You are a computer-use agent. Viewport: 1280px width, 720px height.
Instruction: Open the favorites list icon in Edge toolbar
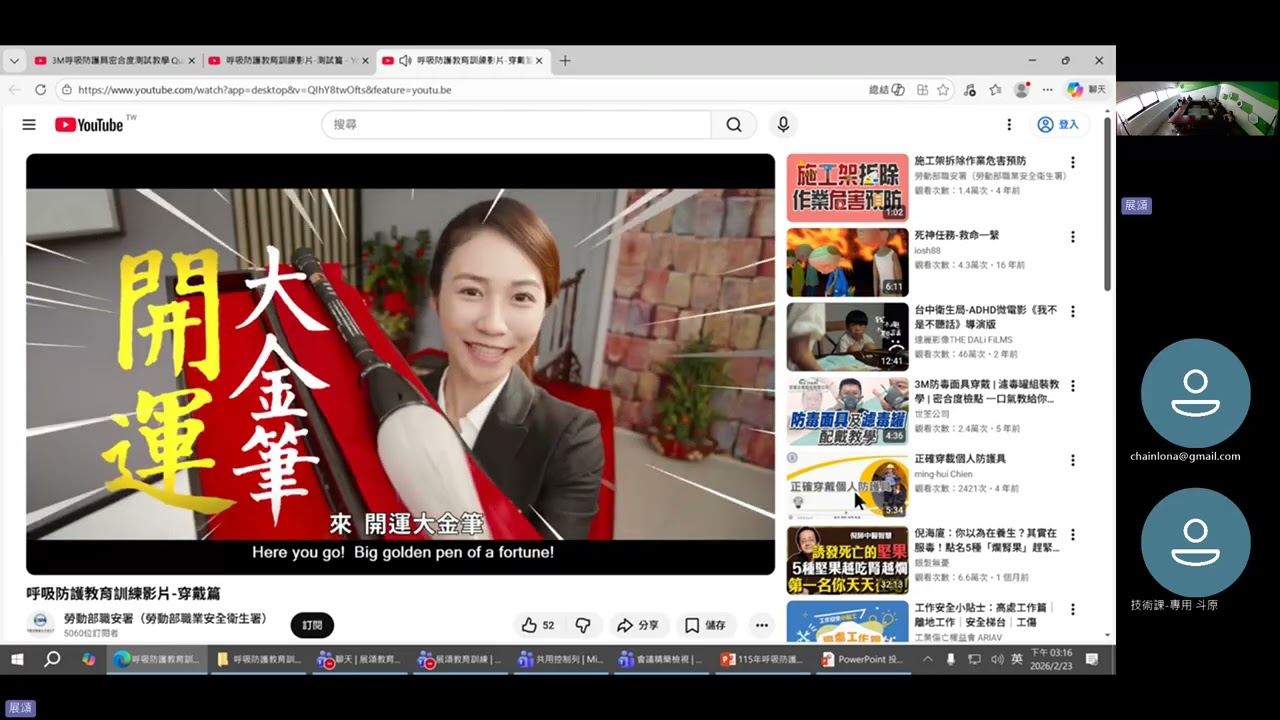tap(995, 89)
